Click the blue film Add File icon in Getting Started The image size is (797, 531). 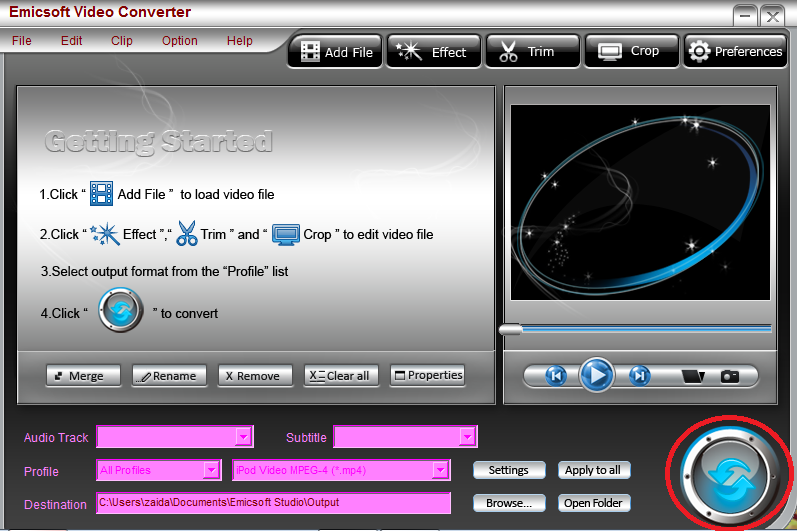tap(102, 194)
